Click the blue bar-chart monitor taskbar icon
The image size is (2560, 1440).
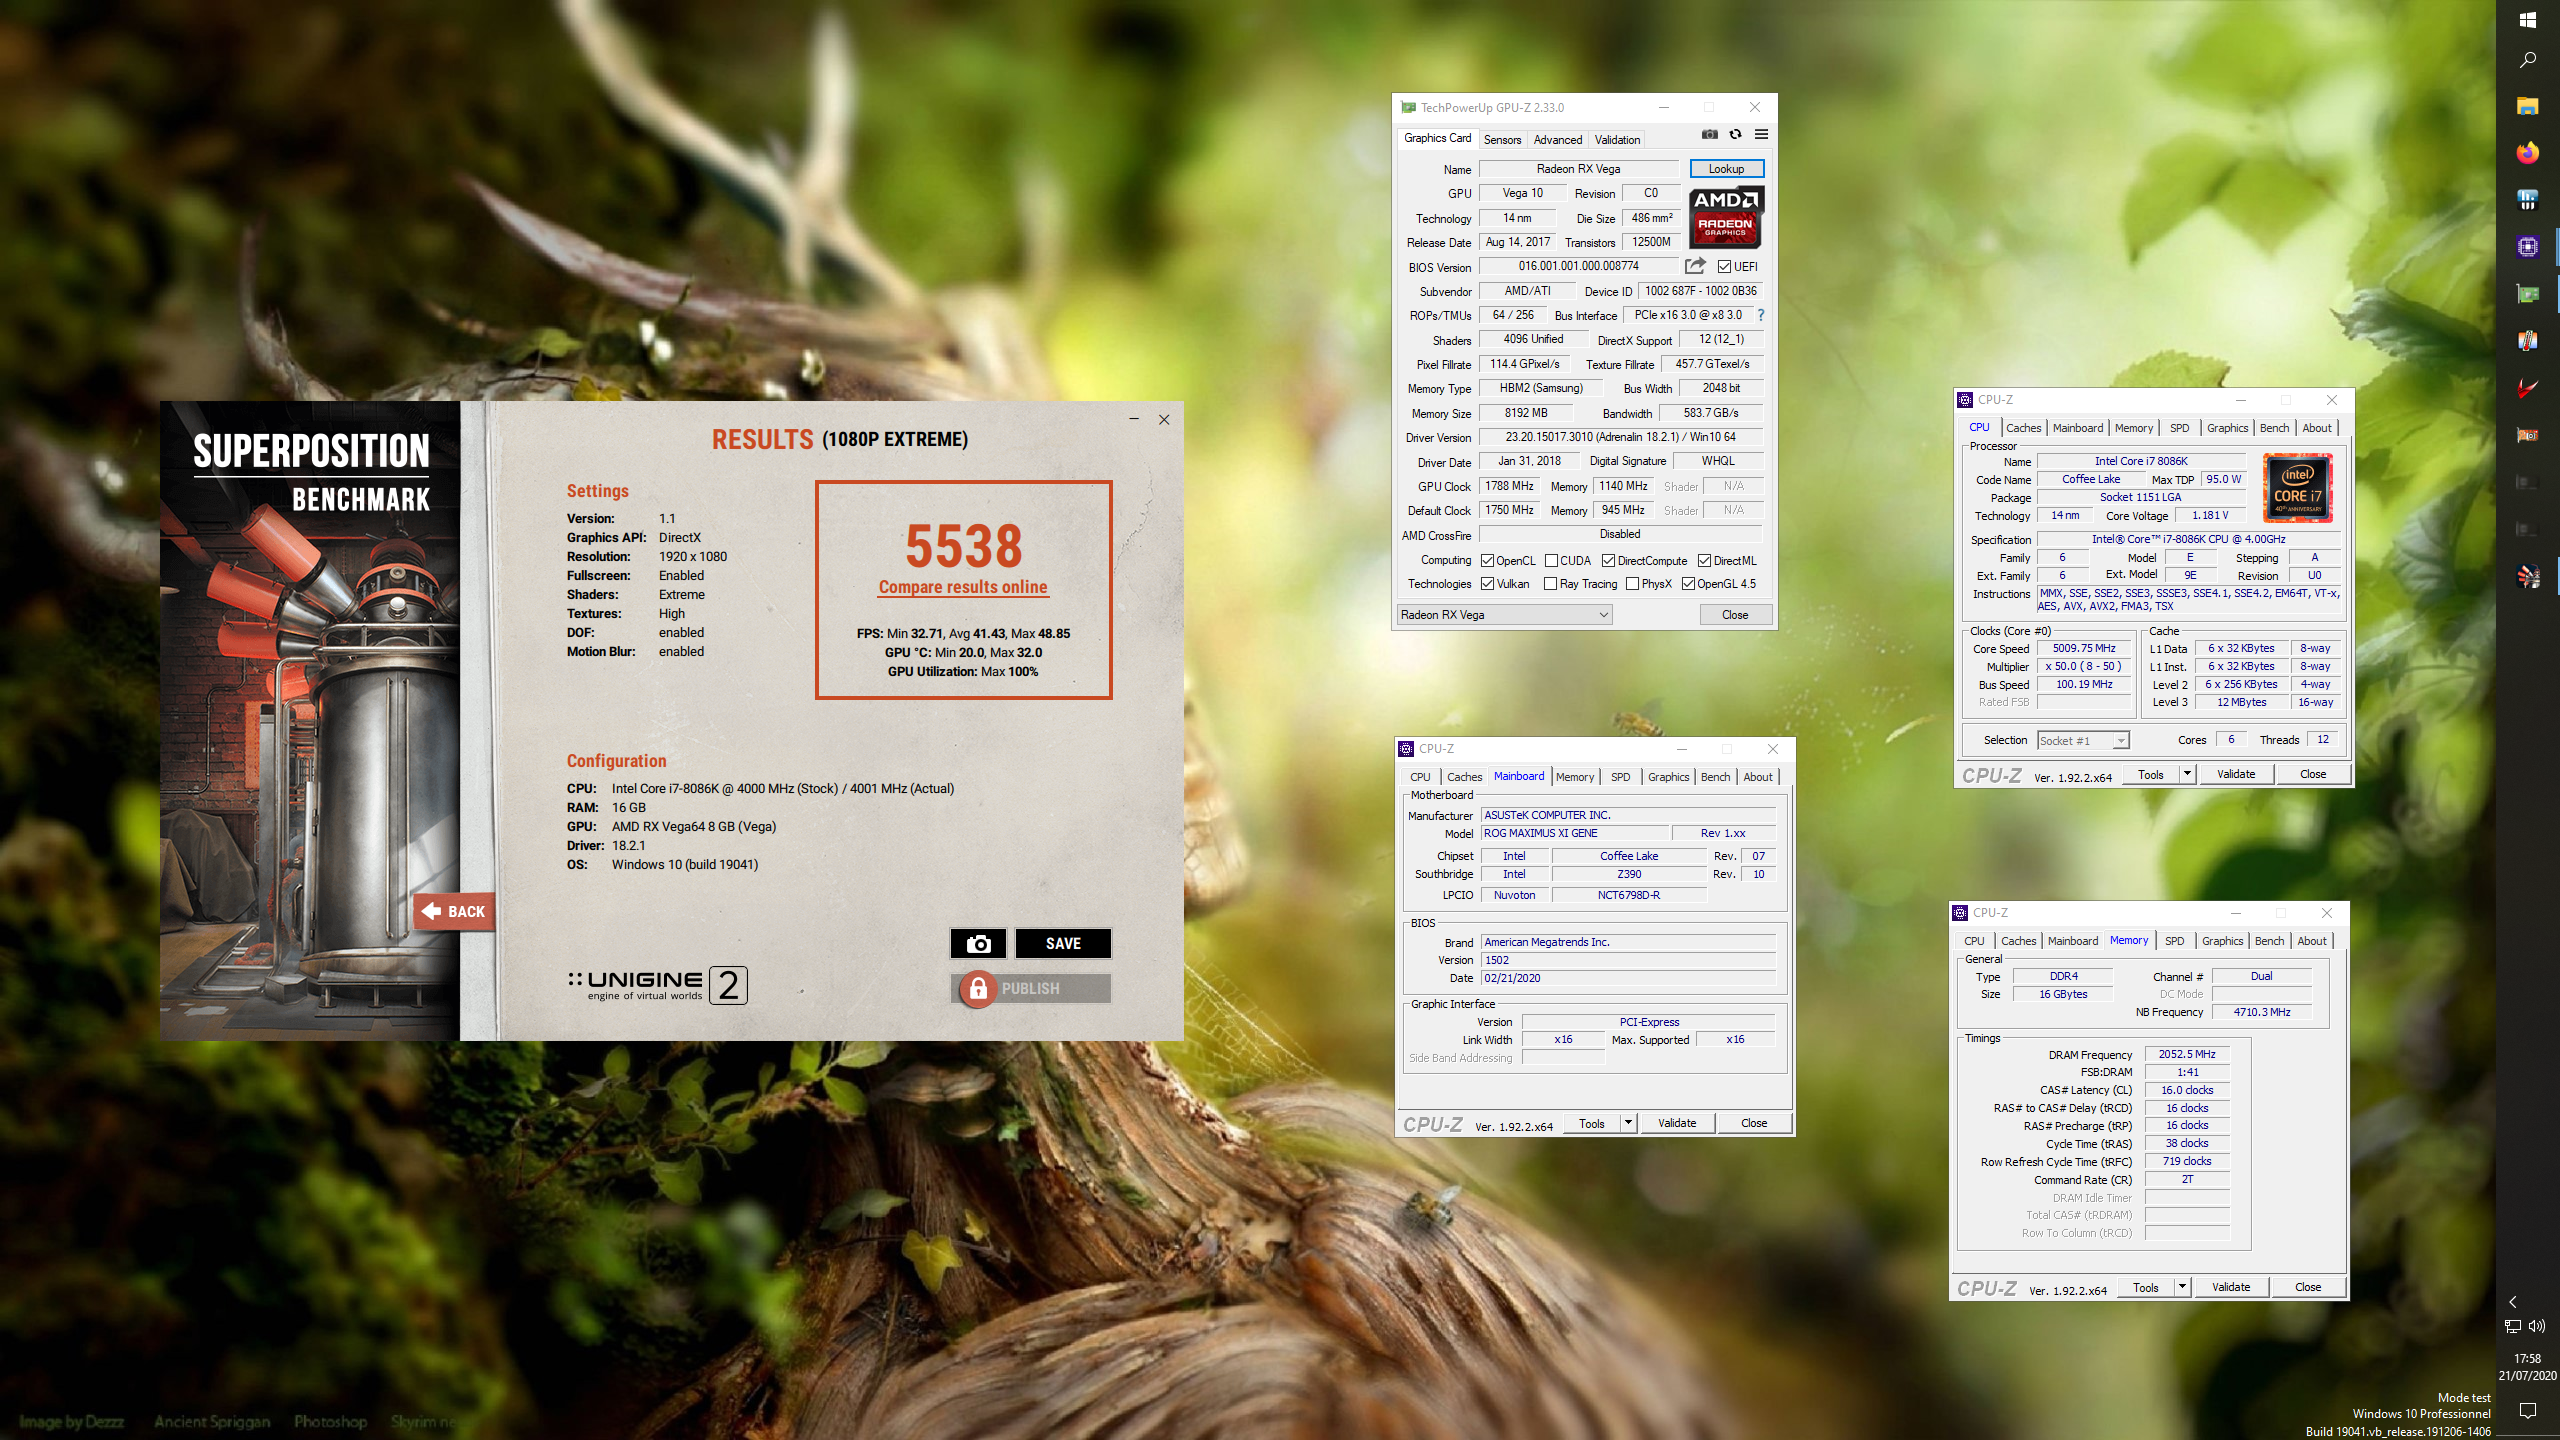tap(2528, 200)
